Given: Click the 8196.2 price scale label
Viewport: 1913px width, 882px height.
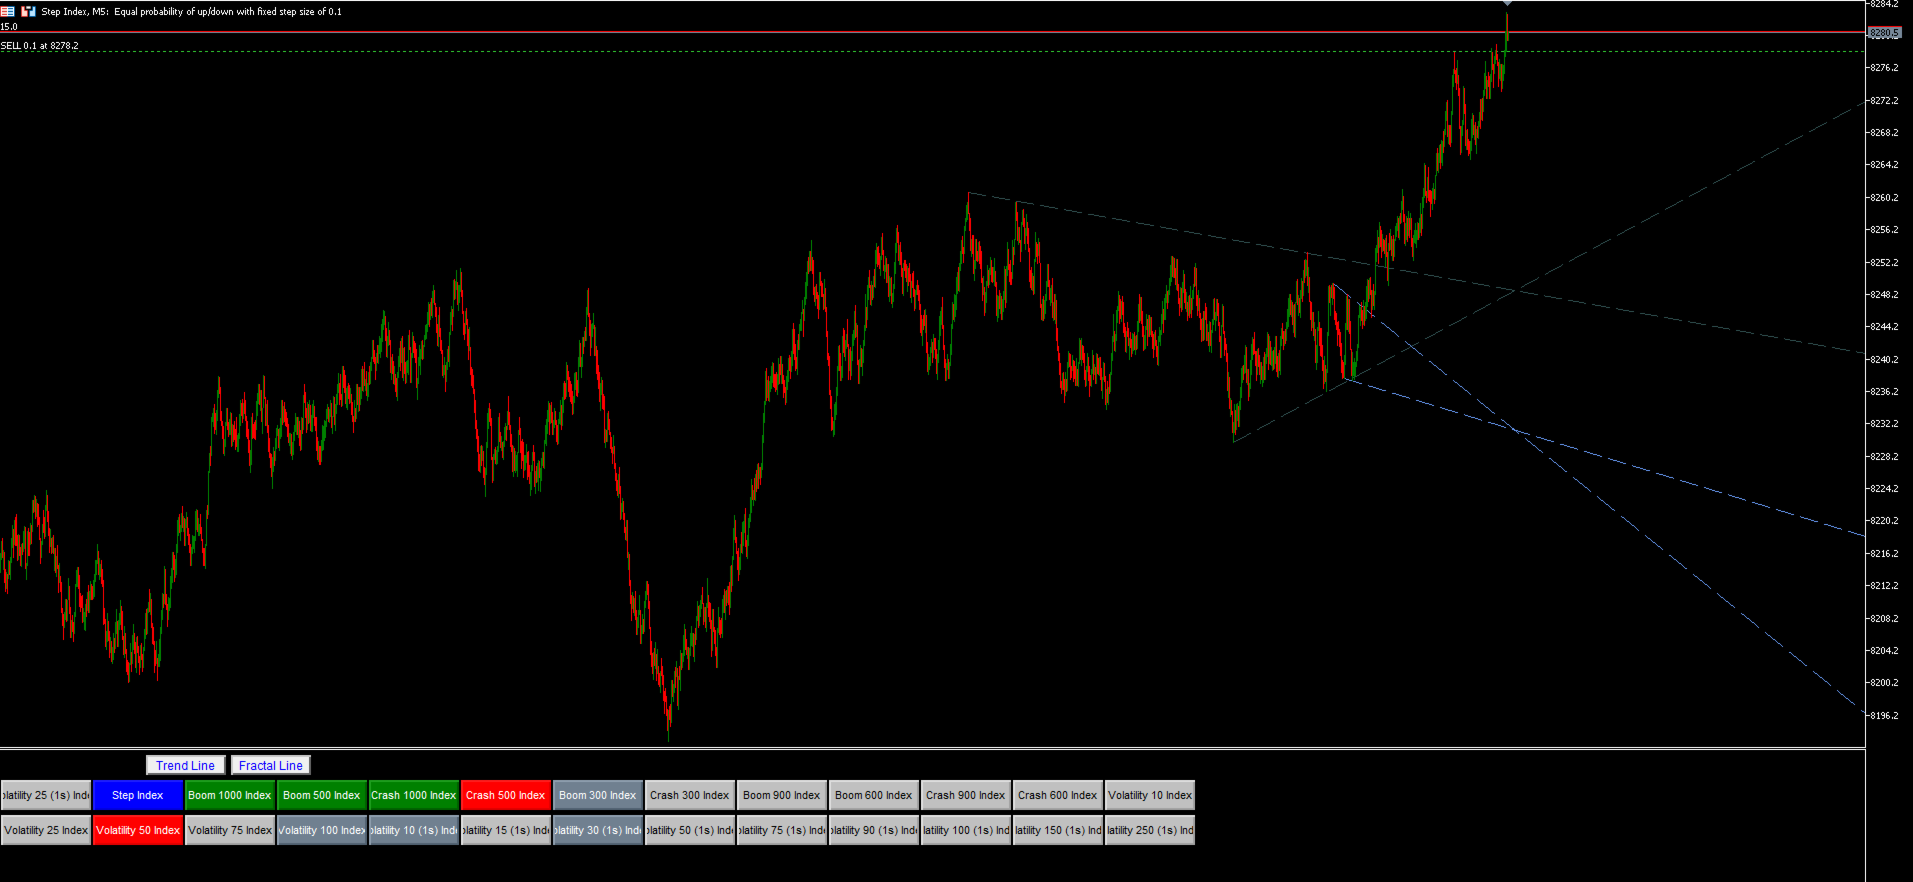Looking at the screenshot, I should pos(1884,716).
